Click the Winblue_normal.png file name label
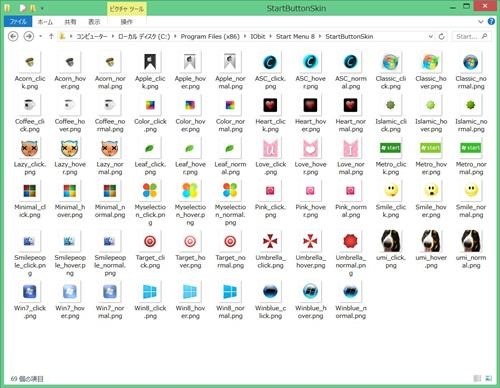 point(351,312)
